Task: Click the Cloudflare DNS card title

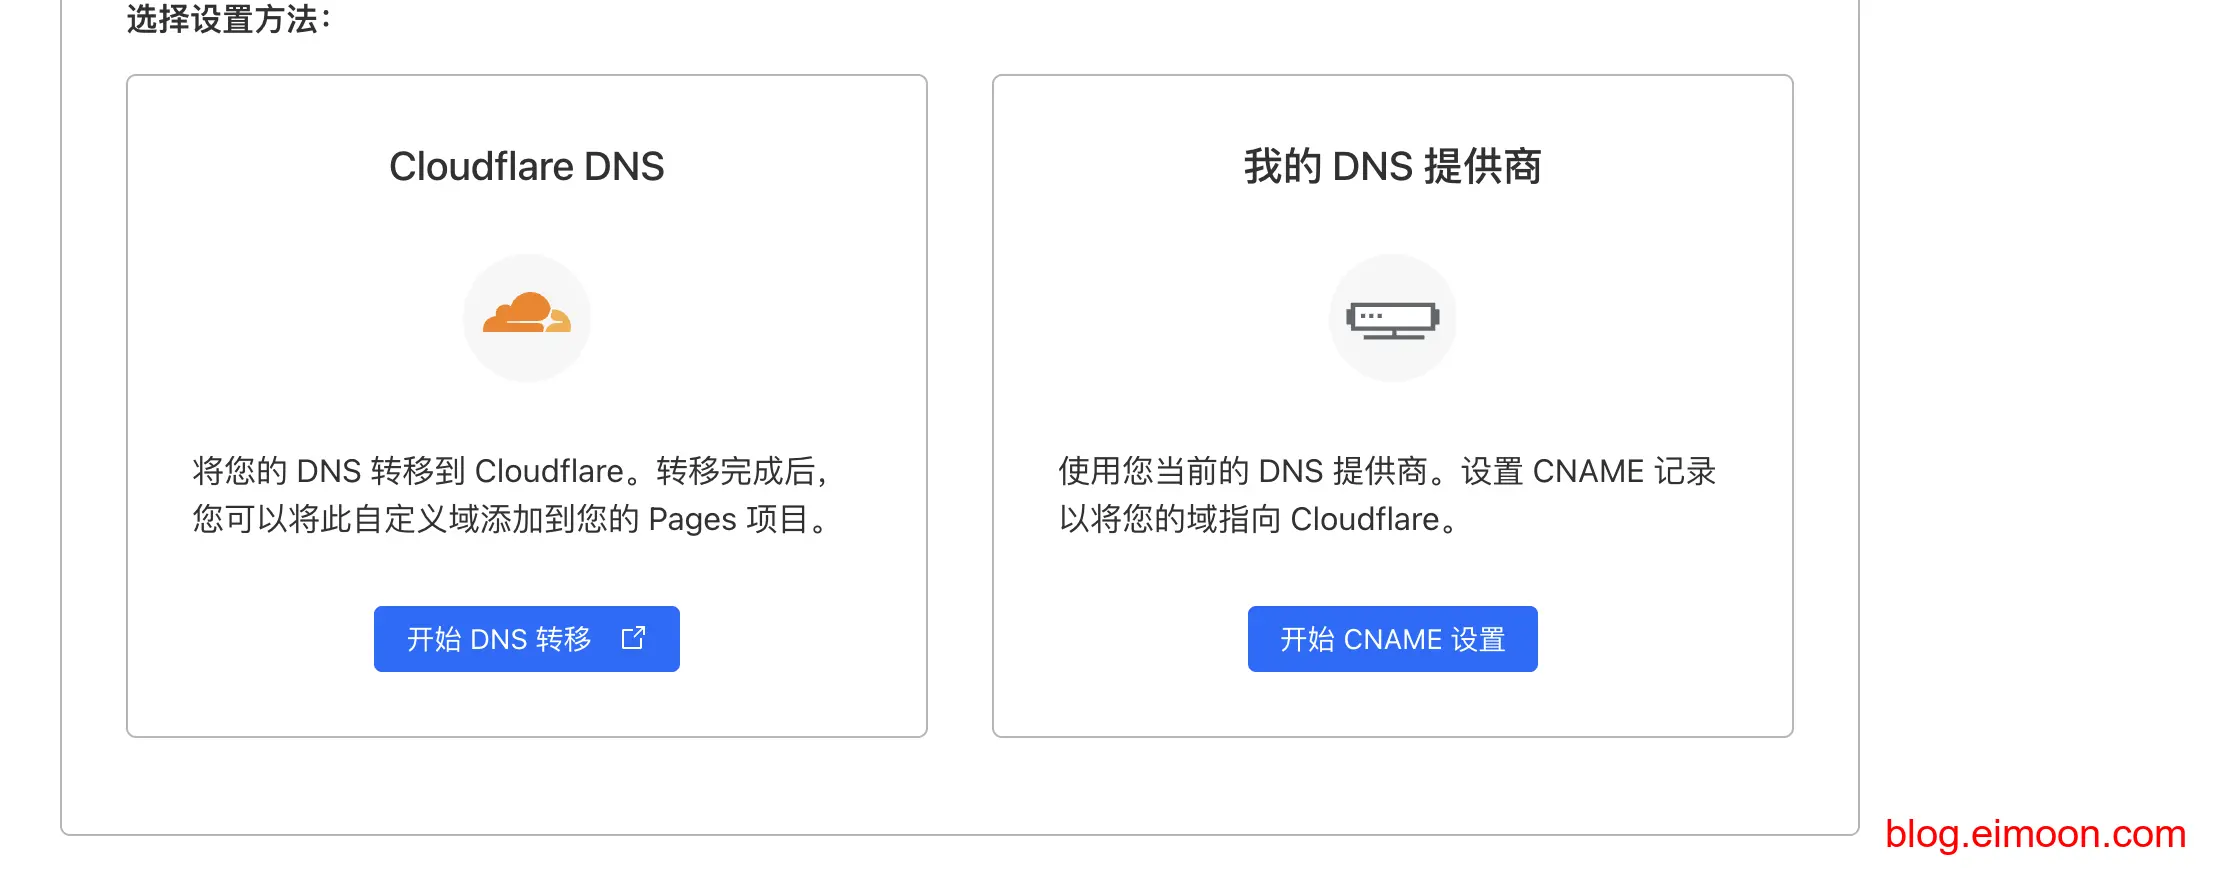Action: click(527, 165)
